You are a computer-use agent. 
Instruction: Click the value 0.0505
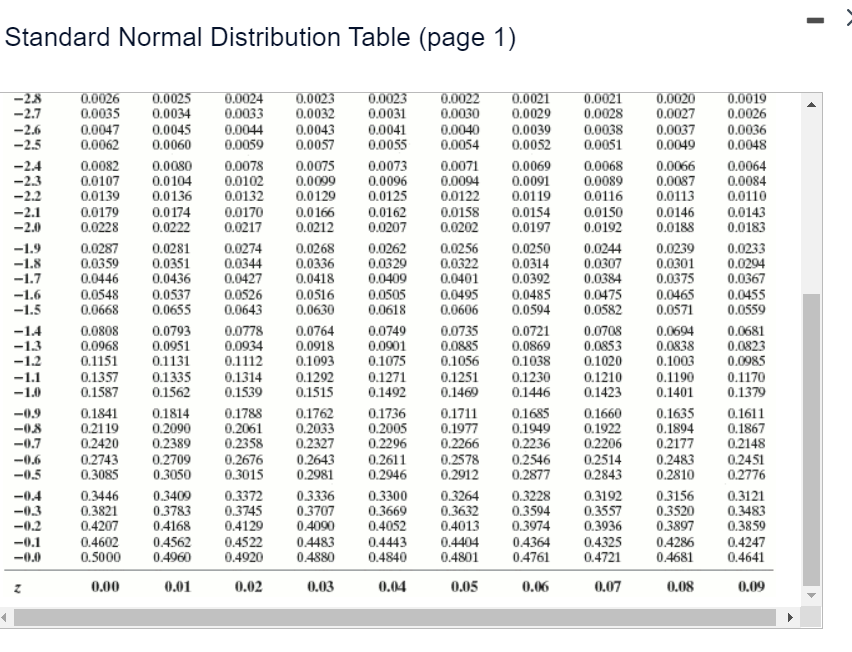(387, 295)
